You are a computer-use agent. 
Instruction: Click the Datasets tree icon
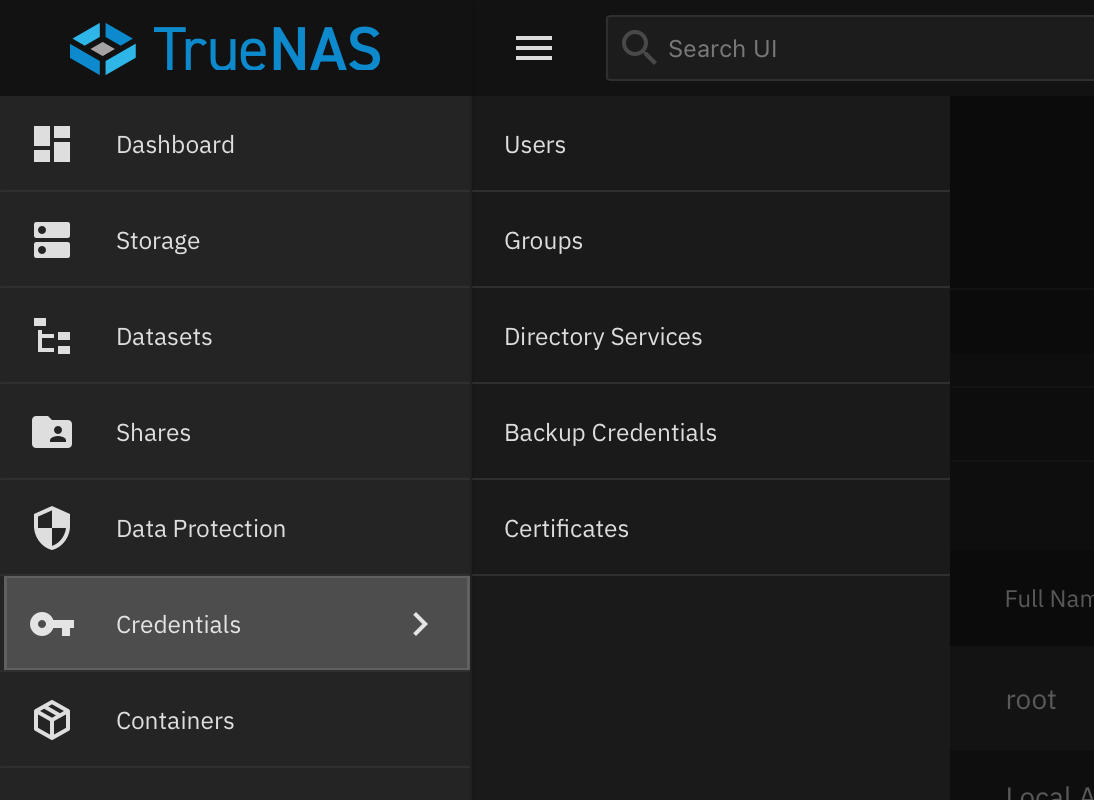point(52,337)
